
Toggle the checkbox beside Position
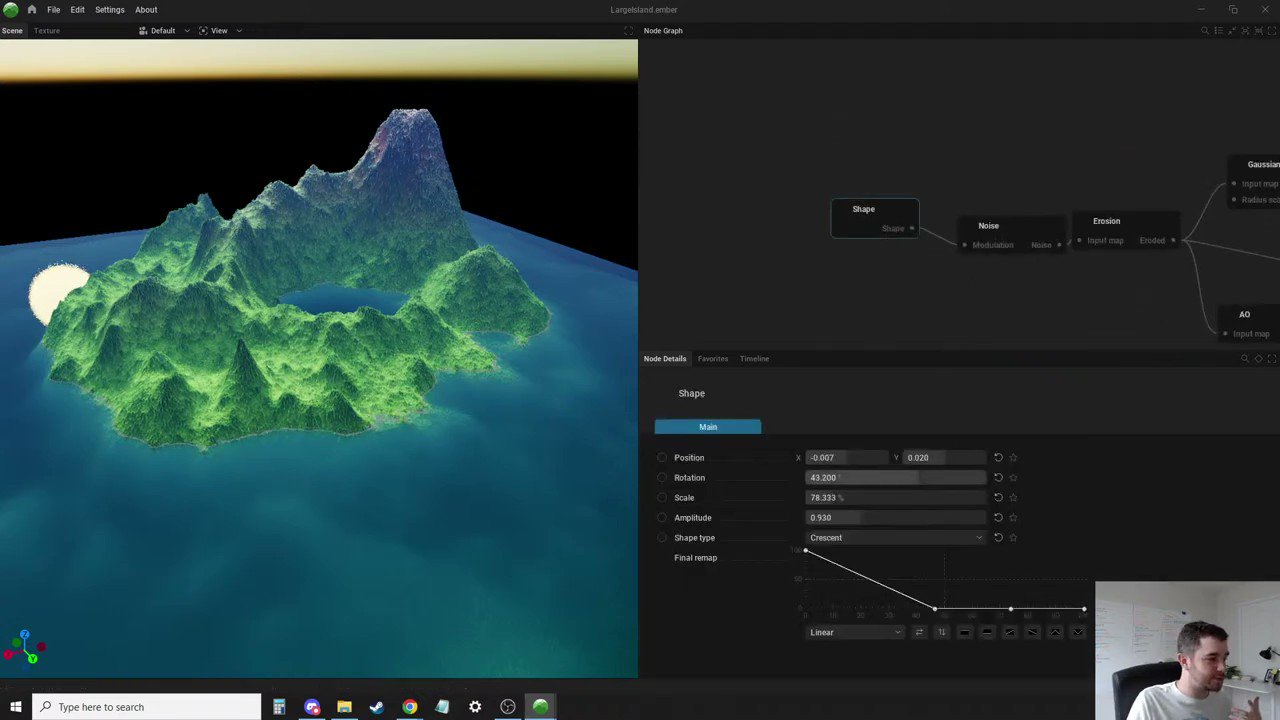click(x=662, y=457)
